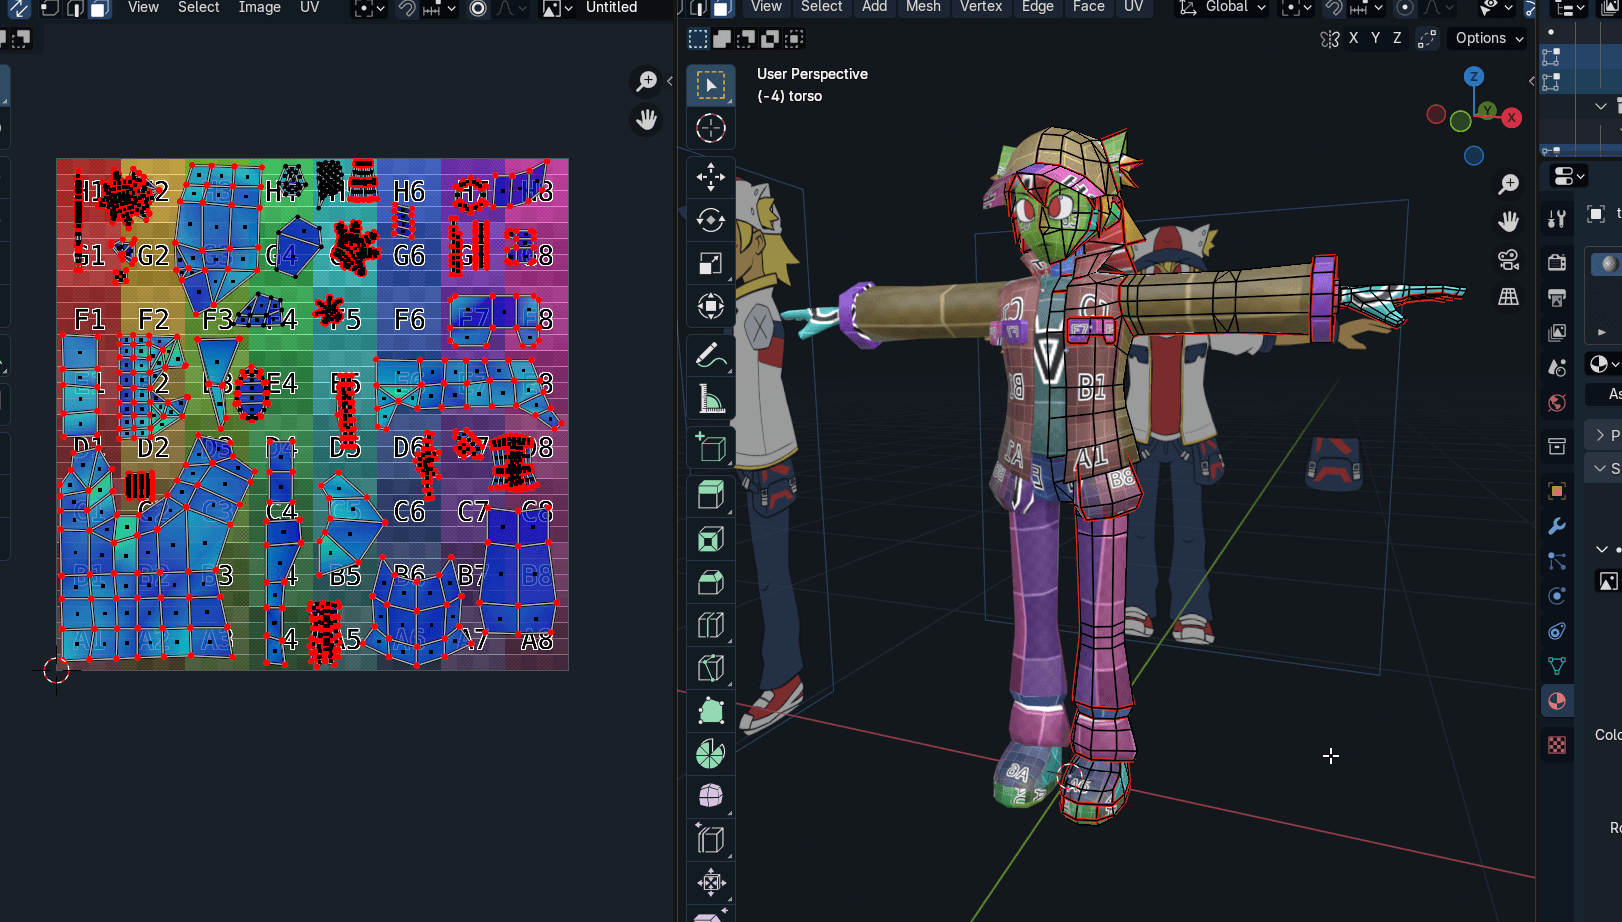
Task: Click the X mirror axis button
Action: pos(1354,38)
